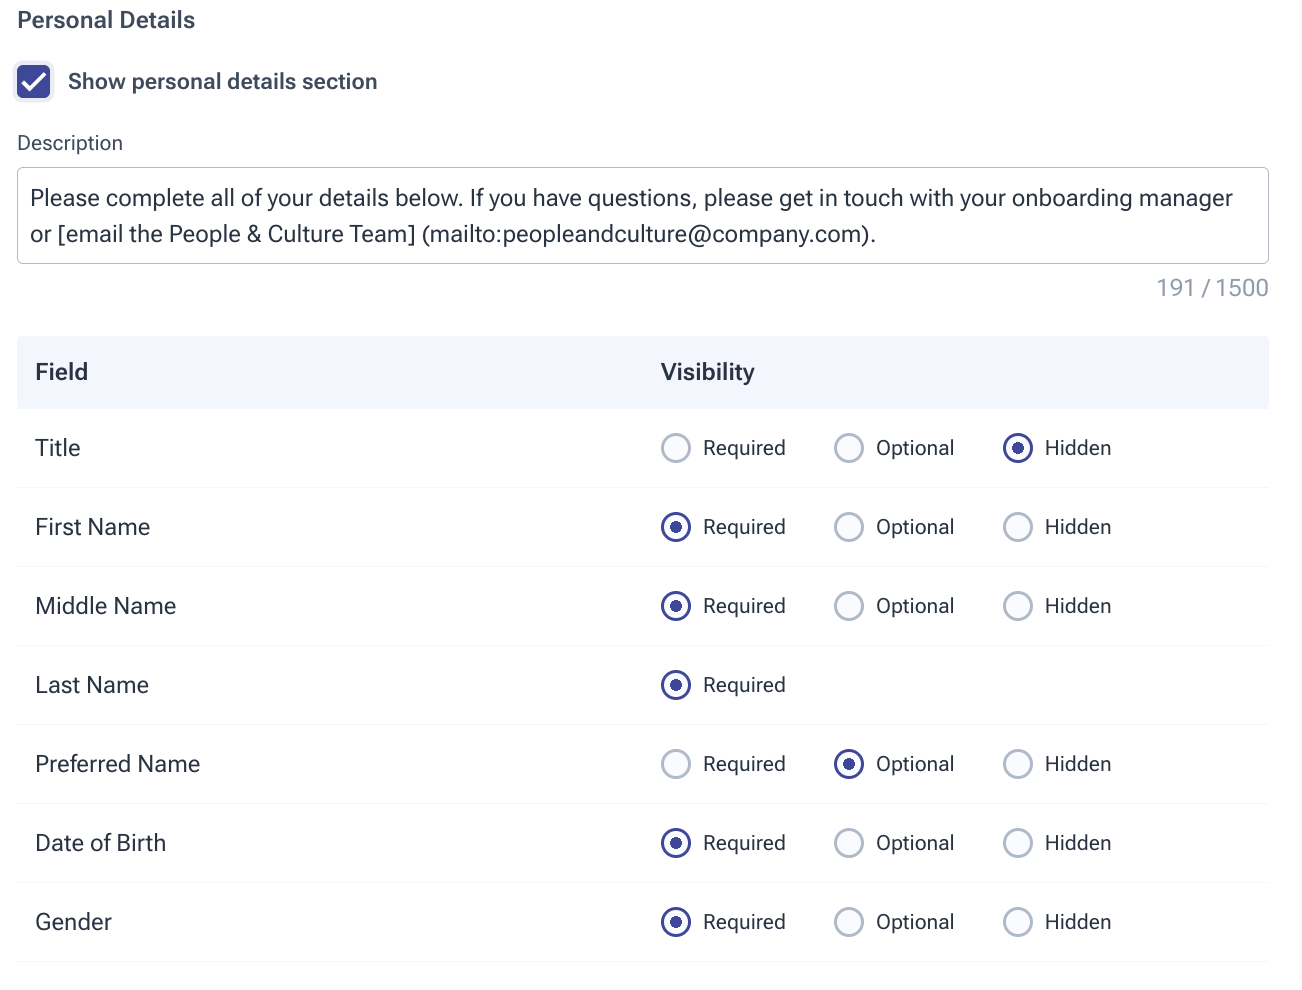Set Title visibility to Required
This screenshot has width=1302, height=990.
tap(676, 448)
